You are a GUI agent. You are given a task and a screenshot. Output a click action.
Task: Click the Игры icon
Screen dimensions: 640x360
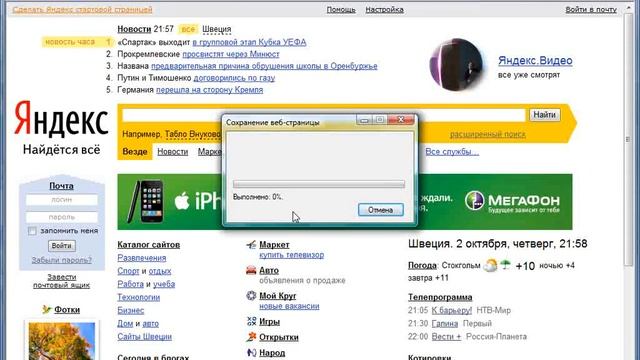pyautogui.click(x=251, y=322)
